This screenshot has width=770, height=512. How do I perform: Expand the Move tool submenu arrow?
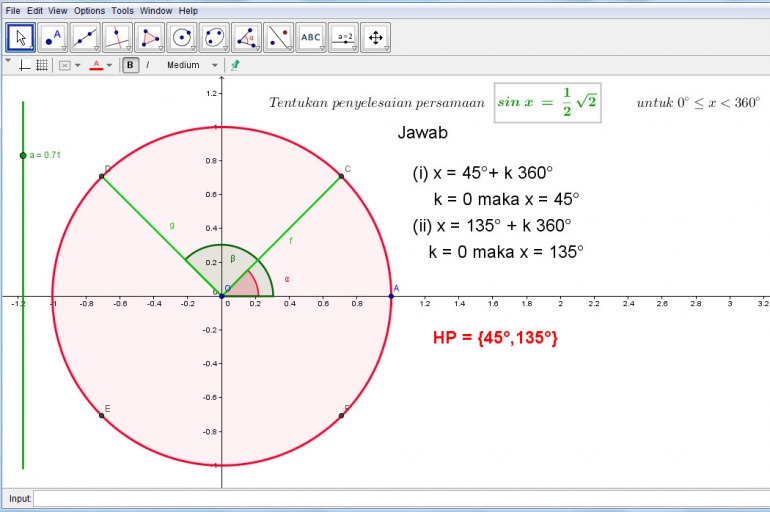coord(32,49)
